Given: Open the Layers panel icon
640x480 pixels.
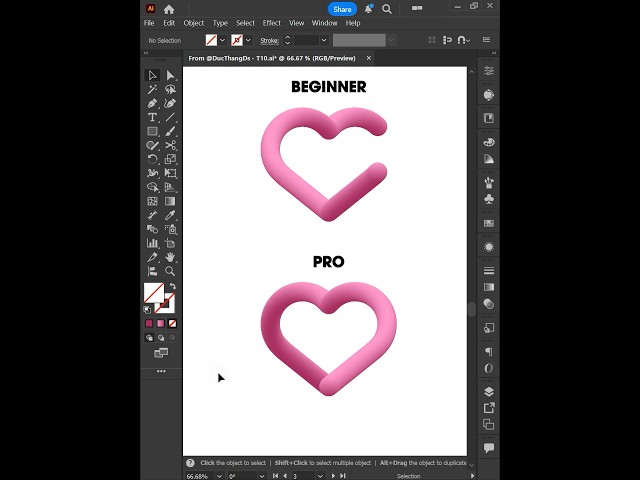Looking at the screenshot, I should pos(489,391).
